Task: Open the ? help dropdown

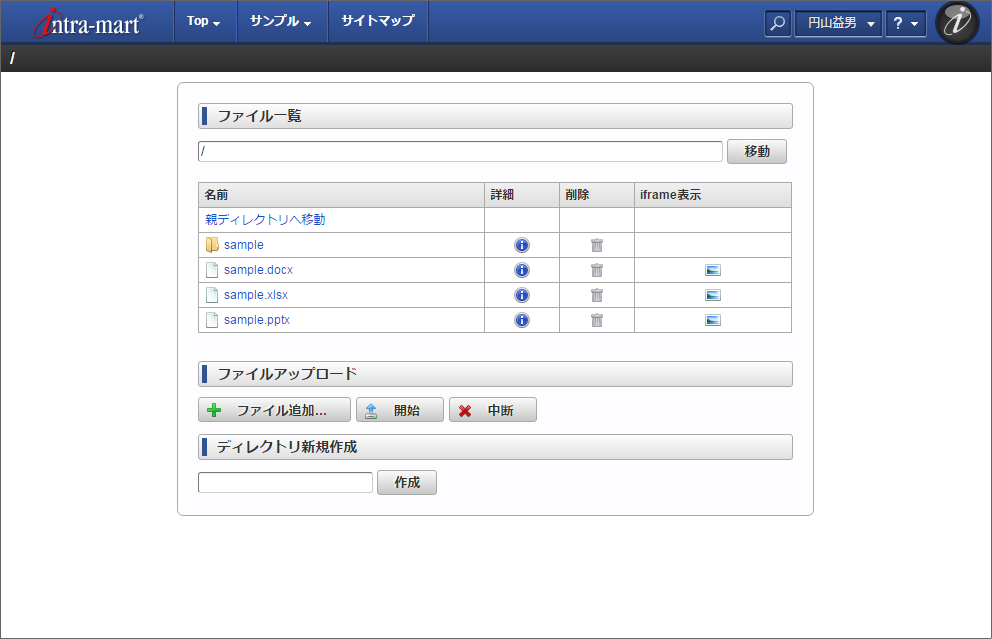Action: click(905, 23)
